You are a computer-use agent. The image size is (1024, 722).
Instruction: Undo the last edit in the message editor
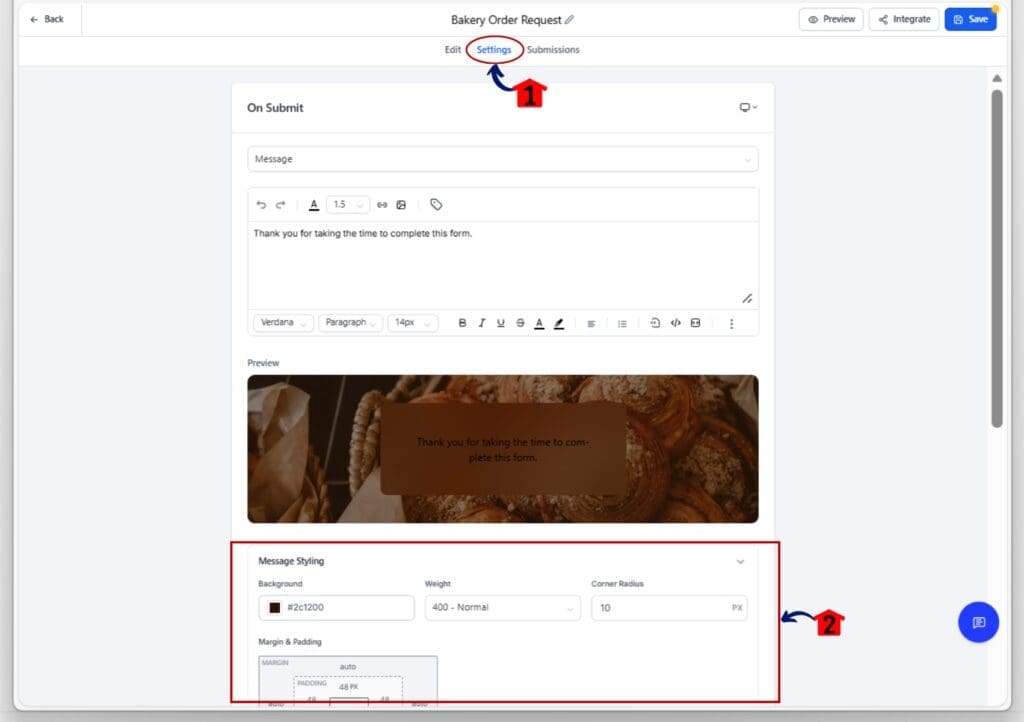[x=261, y=205]
